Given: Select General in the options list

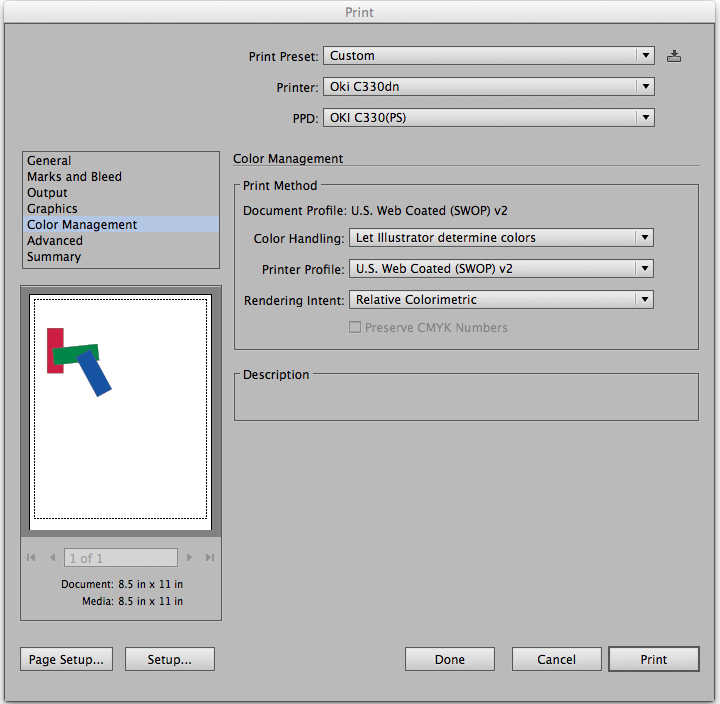Looking at the screenshot, I should (121, 161).
